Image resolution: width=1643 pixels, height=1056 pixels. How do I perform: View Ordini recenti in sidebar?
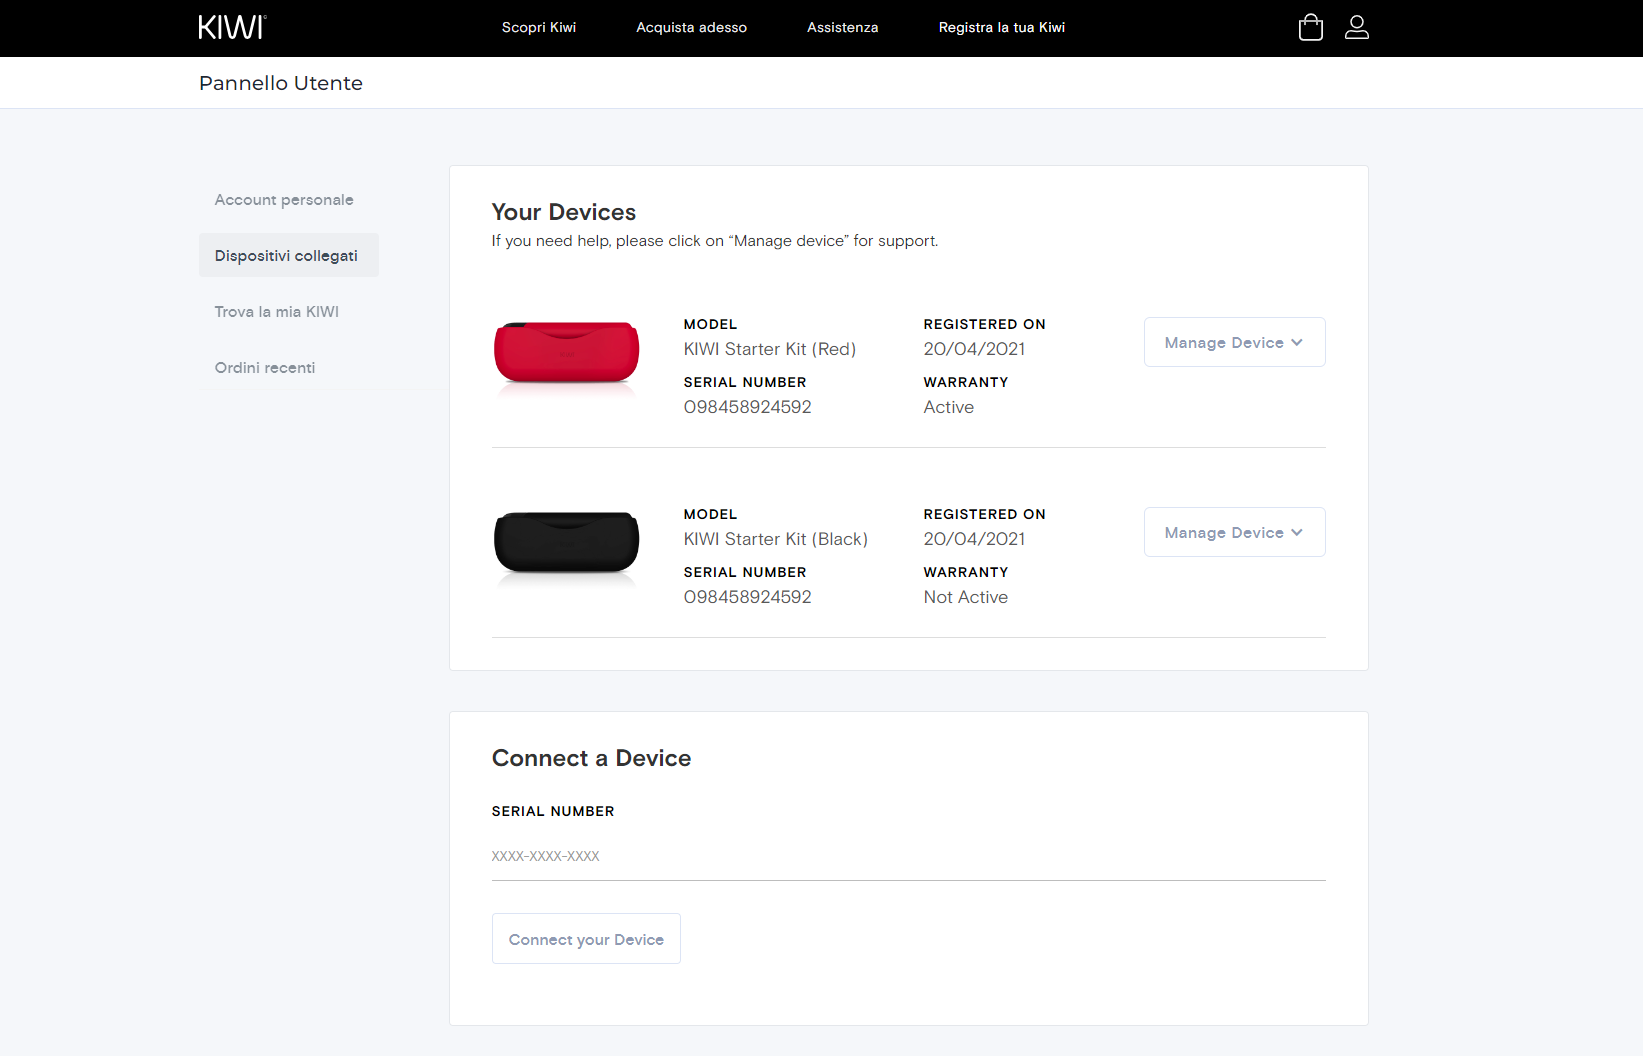[x=265, y=368]
